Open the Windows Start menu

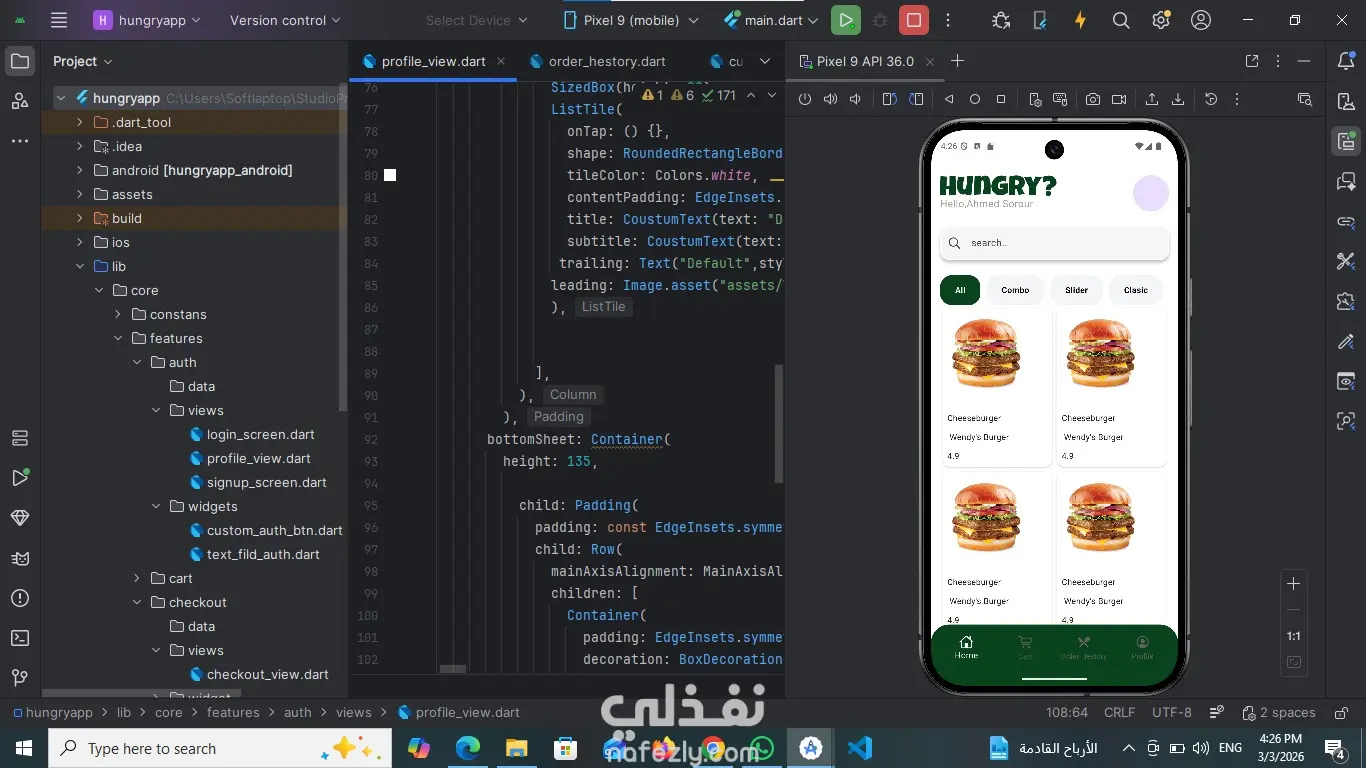click(x=24, y=748)
